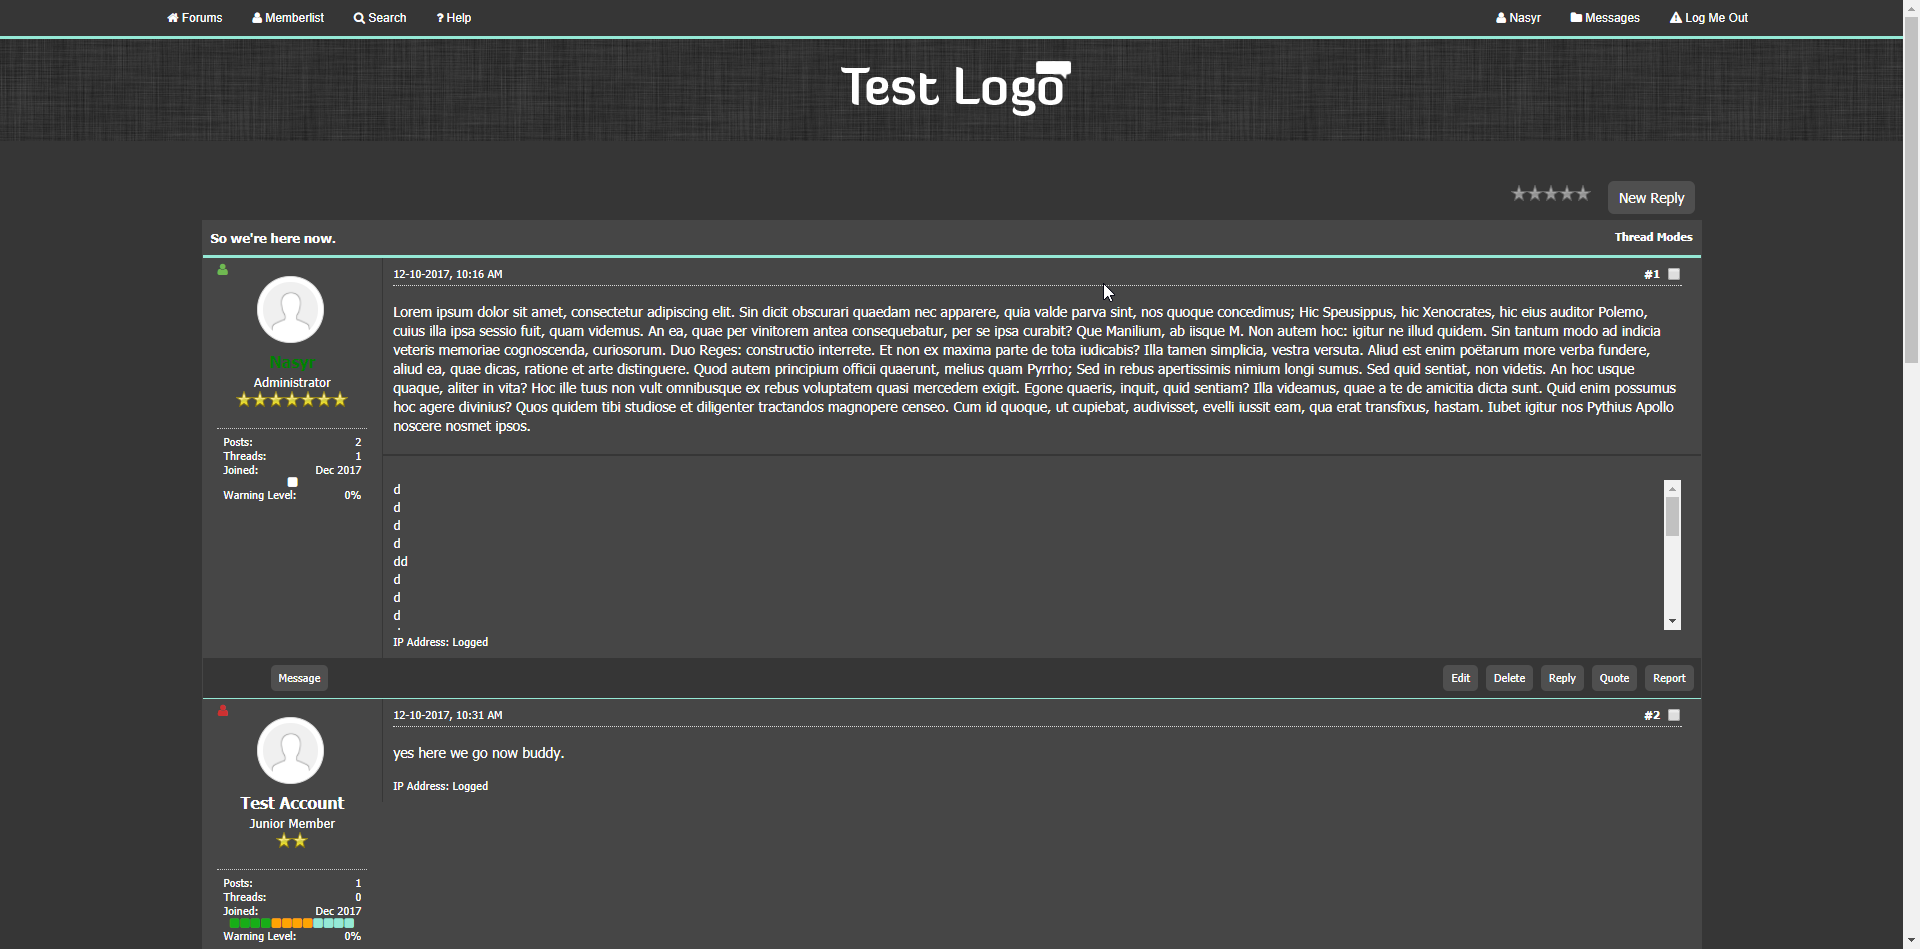Go to the Memberlist page
The image size is (1920, 949).
click(288, 18)
